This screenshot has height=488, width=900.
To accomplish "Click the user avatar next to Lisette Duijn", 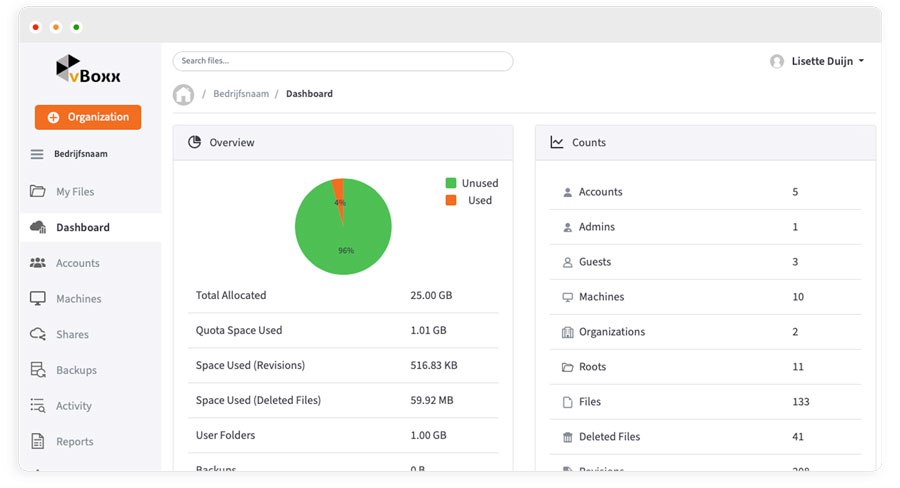I will point(777,61).
